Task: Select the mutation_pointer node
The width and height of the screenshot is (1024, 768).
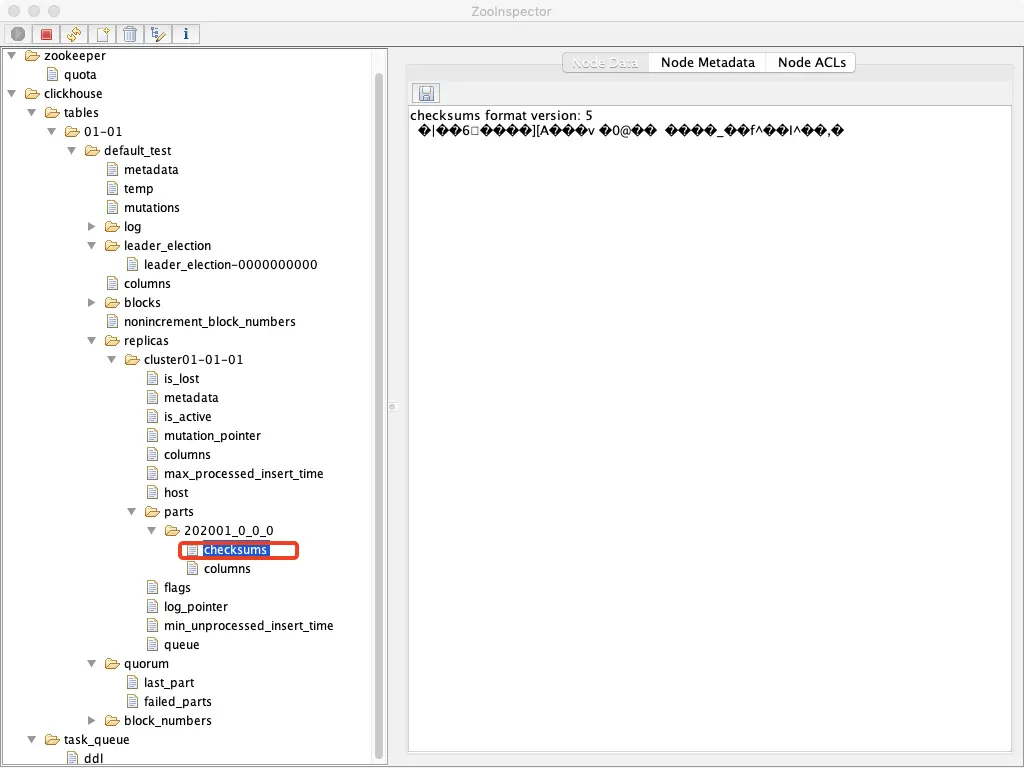Action: click(x=212, y=436)
